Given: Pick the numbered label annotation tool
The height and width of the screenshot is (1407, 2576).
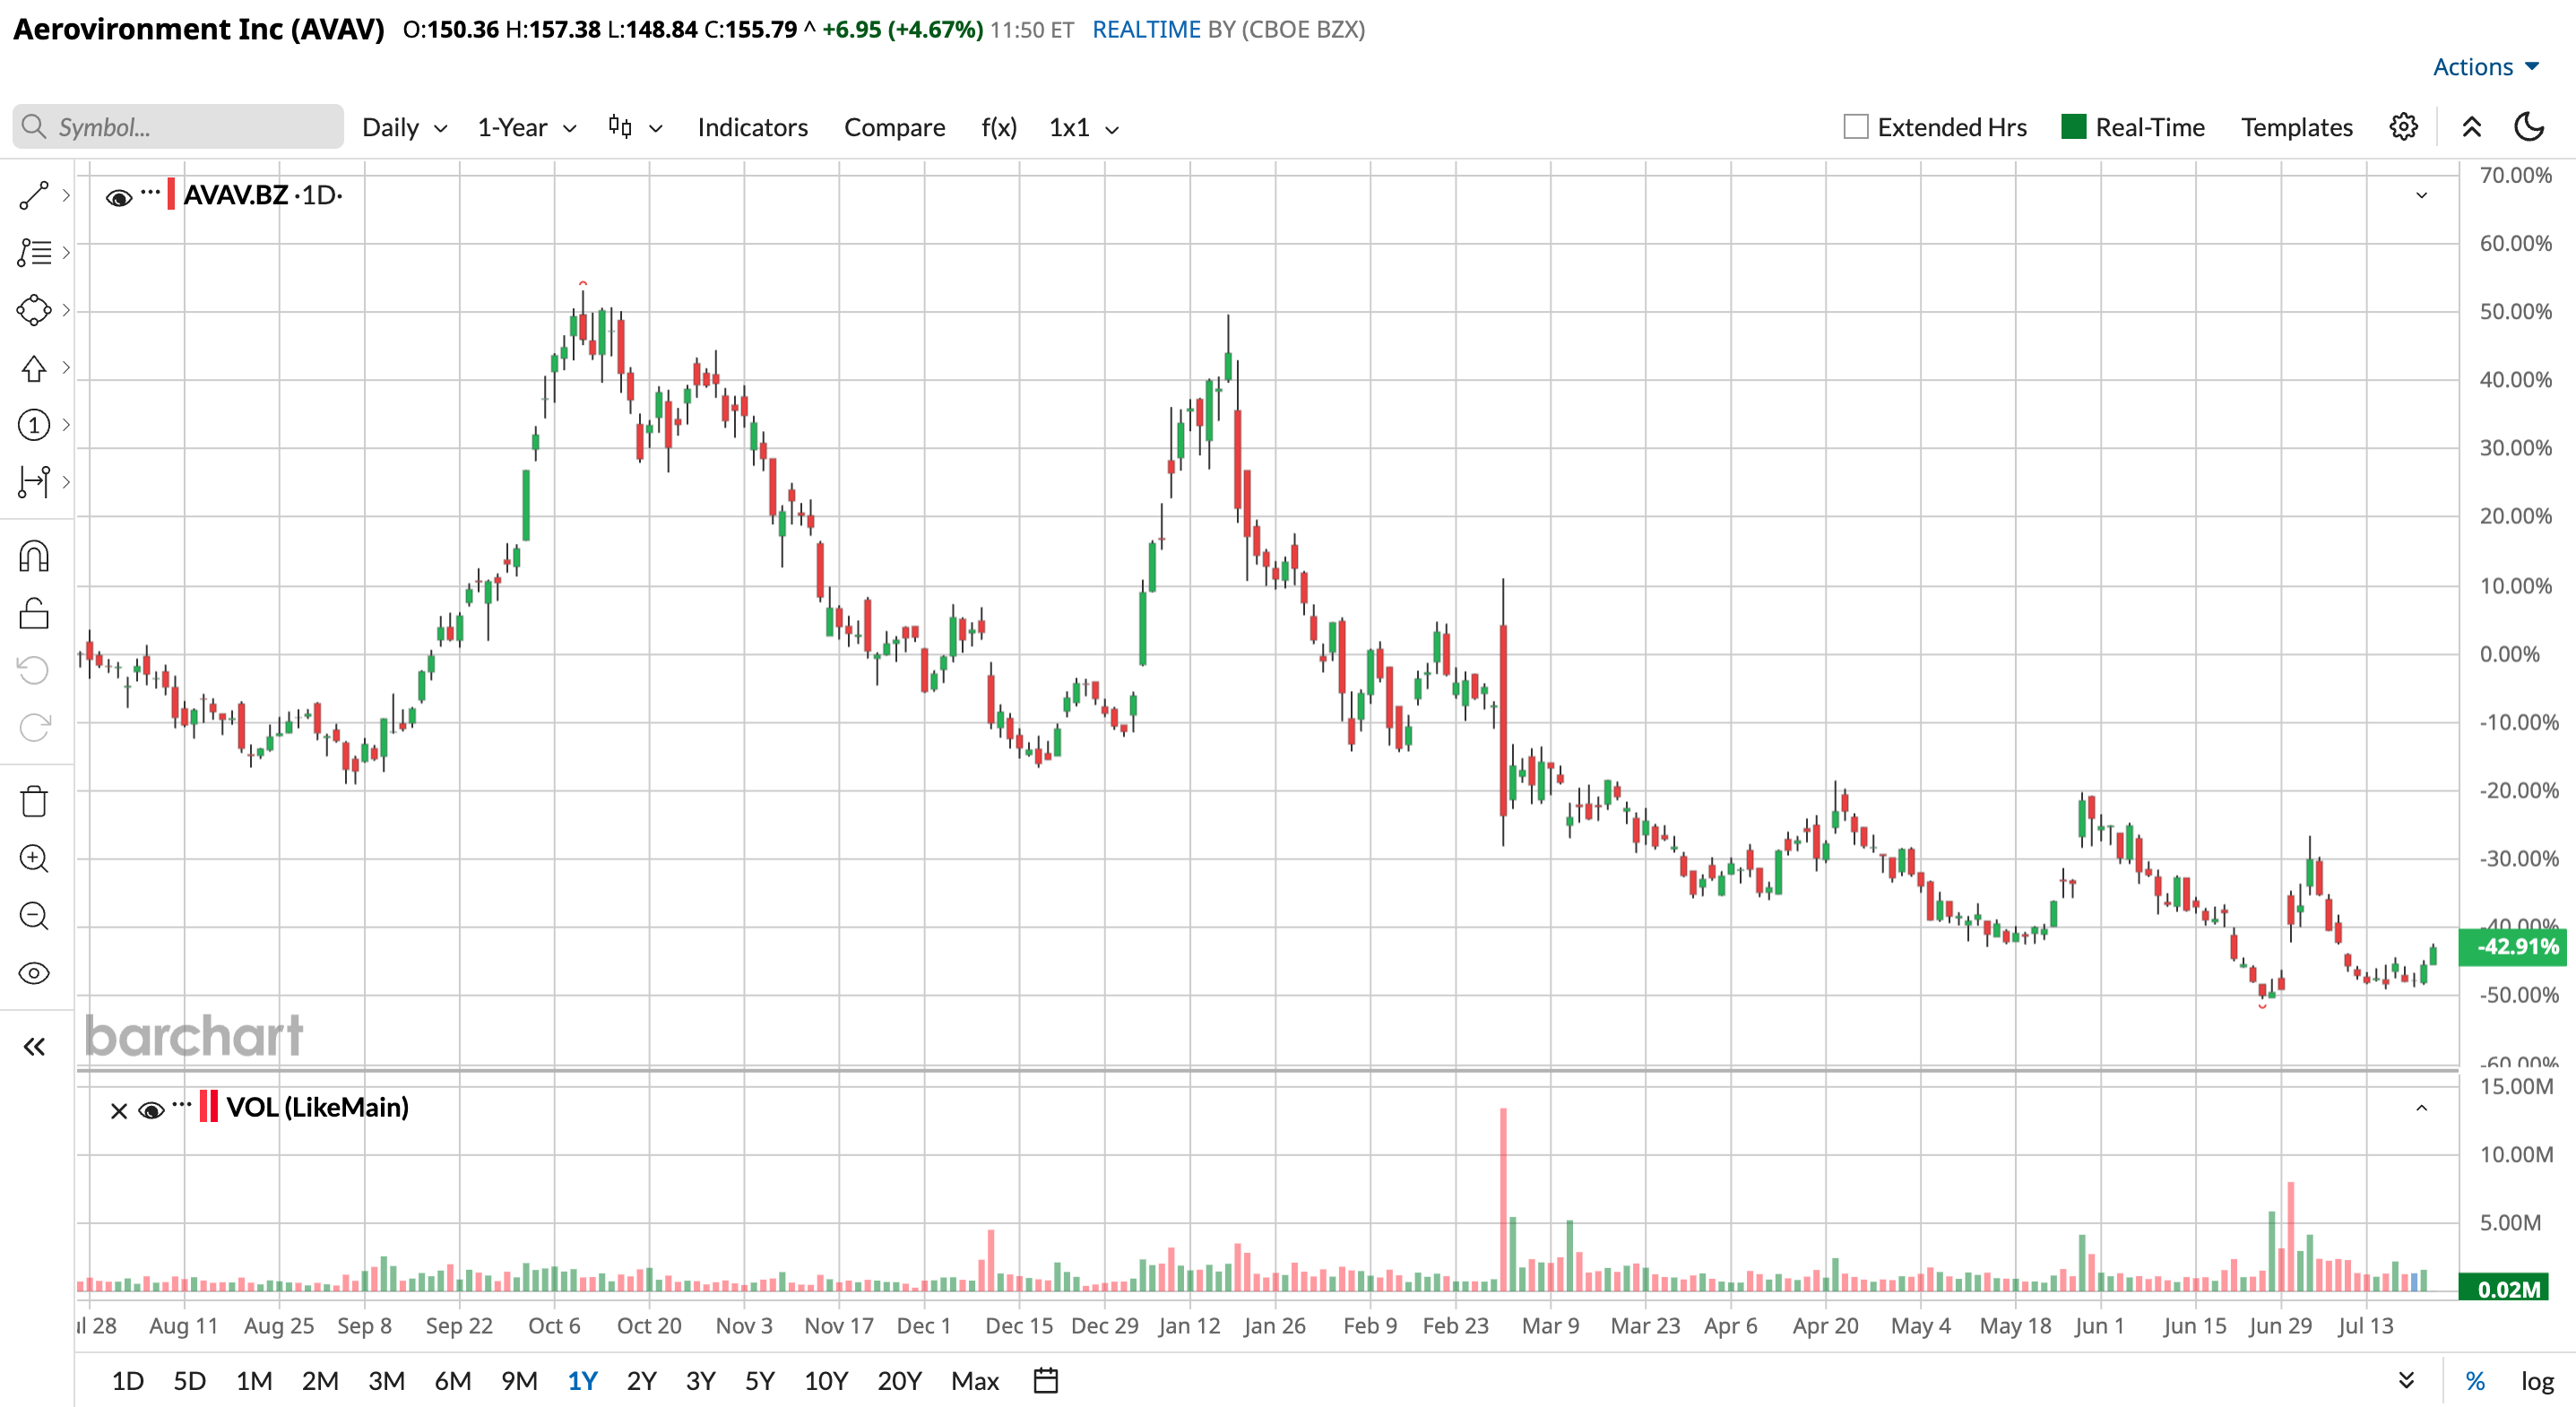Looking at the screenshot, I should tap(34, 425).
